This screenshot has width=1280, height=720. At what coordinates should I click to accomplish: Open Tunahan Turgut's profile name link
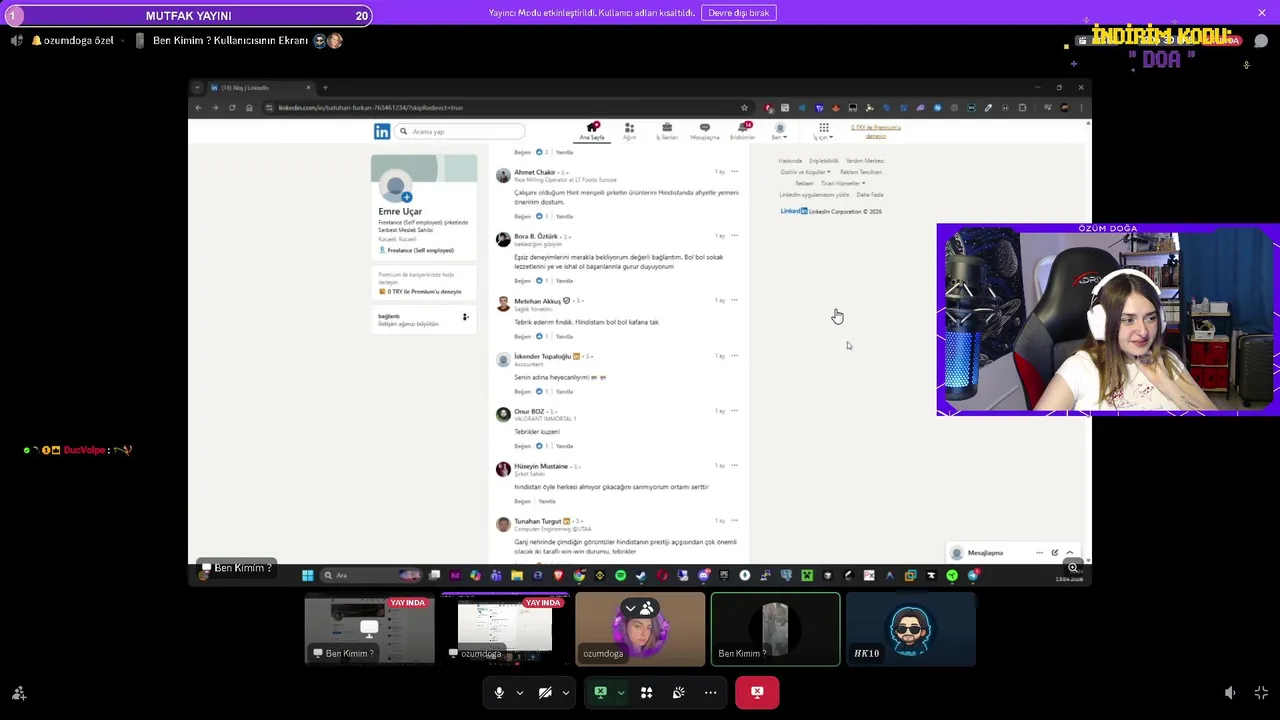click(x=538, y=521)
